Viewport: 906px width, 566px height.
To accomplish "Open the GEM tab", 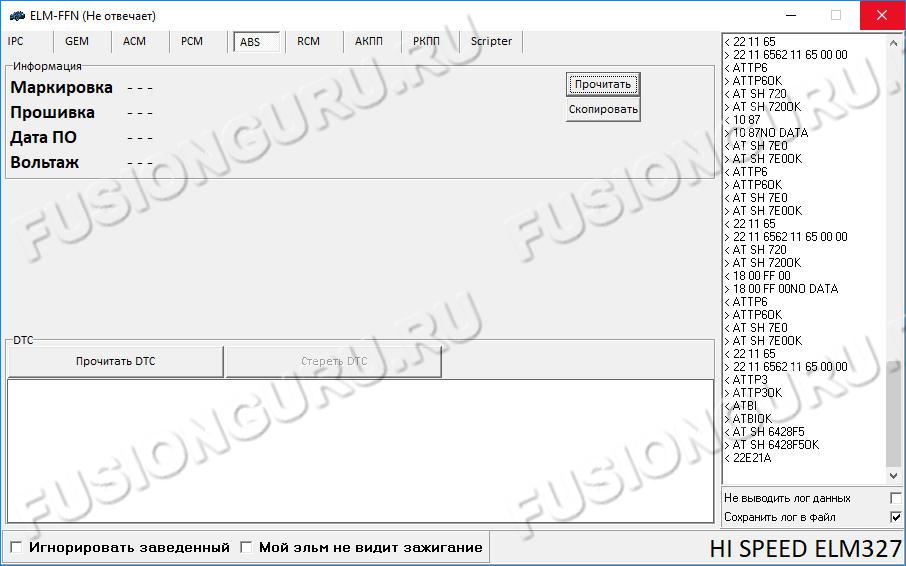I will 77,41.
